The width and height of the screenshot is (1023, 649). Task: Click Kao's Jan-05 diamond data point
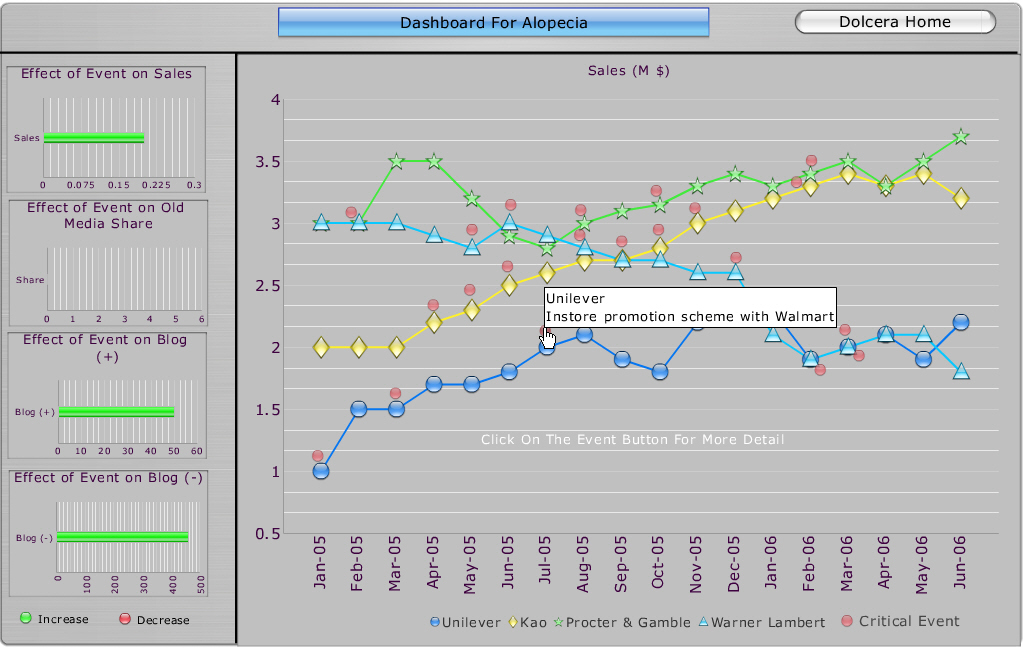[321, 347]
